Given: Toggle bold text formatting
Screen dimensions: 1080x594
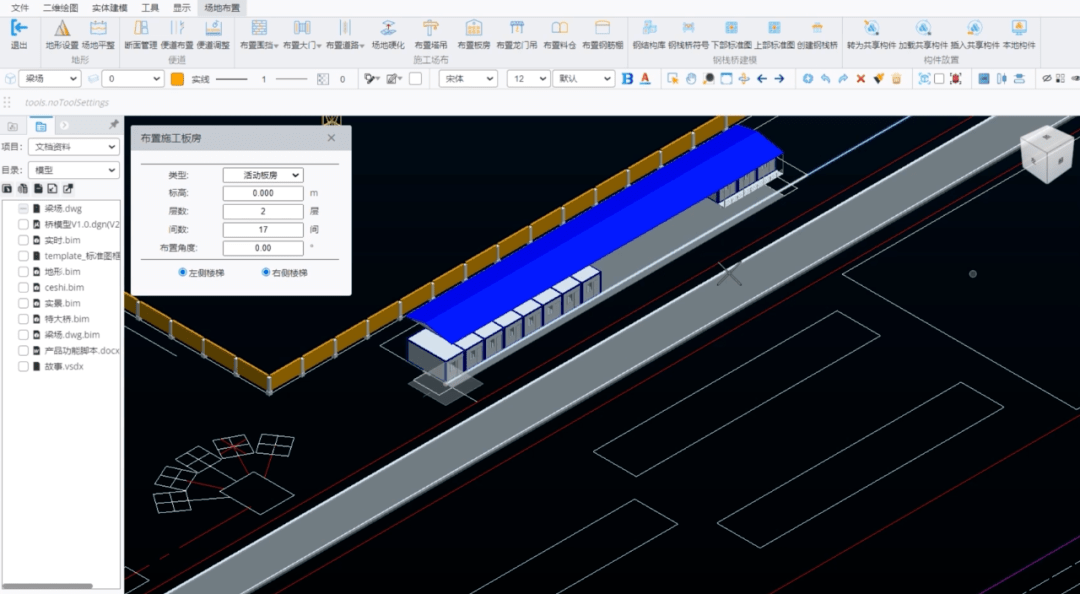Looking at the screenshot, I should tap(627, 78).
